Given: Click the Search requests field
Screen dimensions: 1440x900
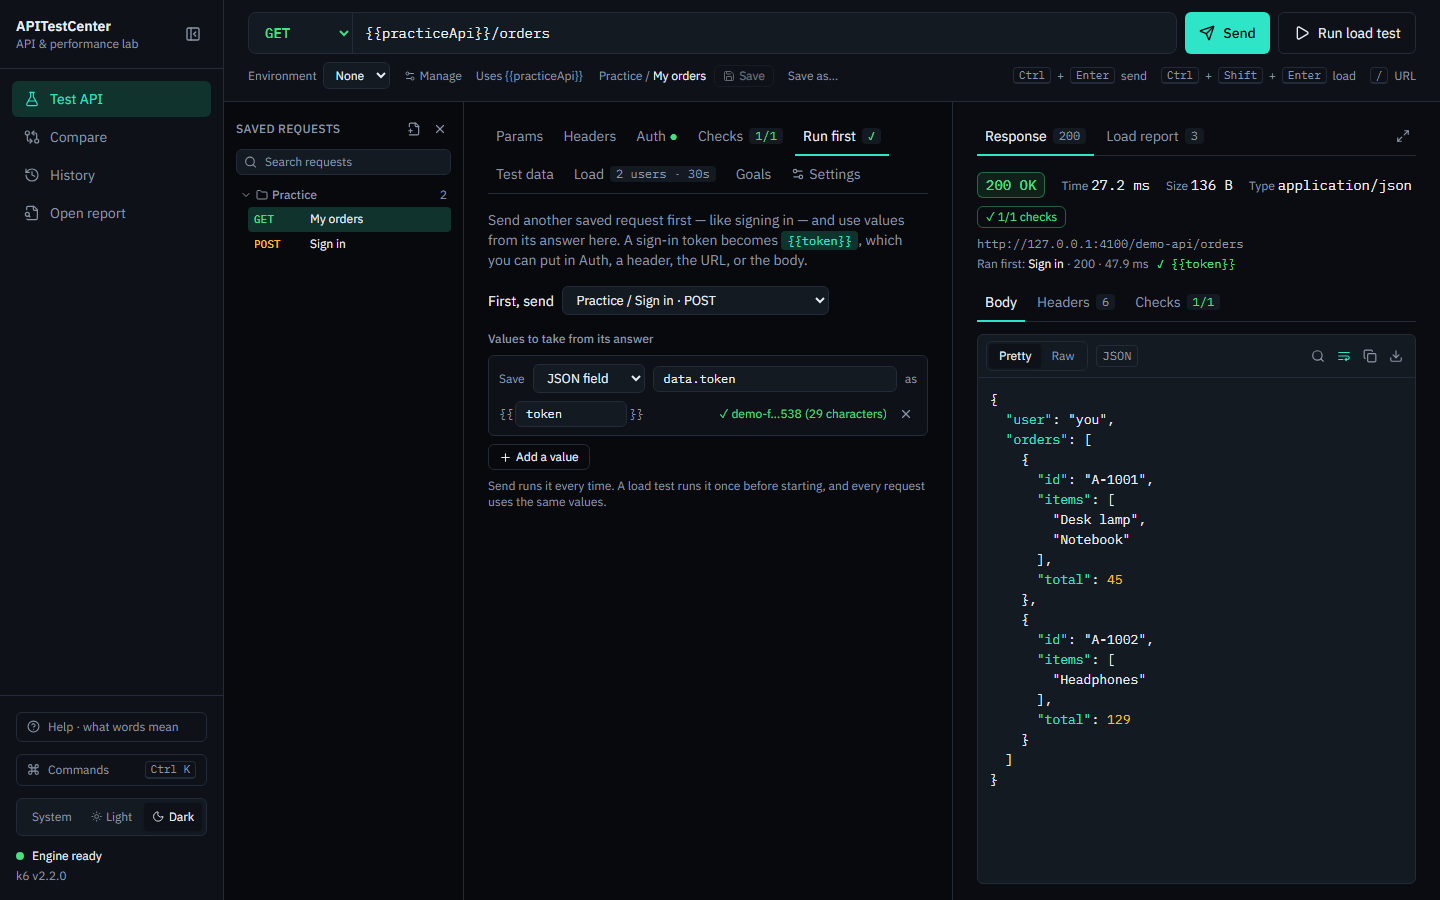Looking at the screenshot, I should click(343, 162).
